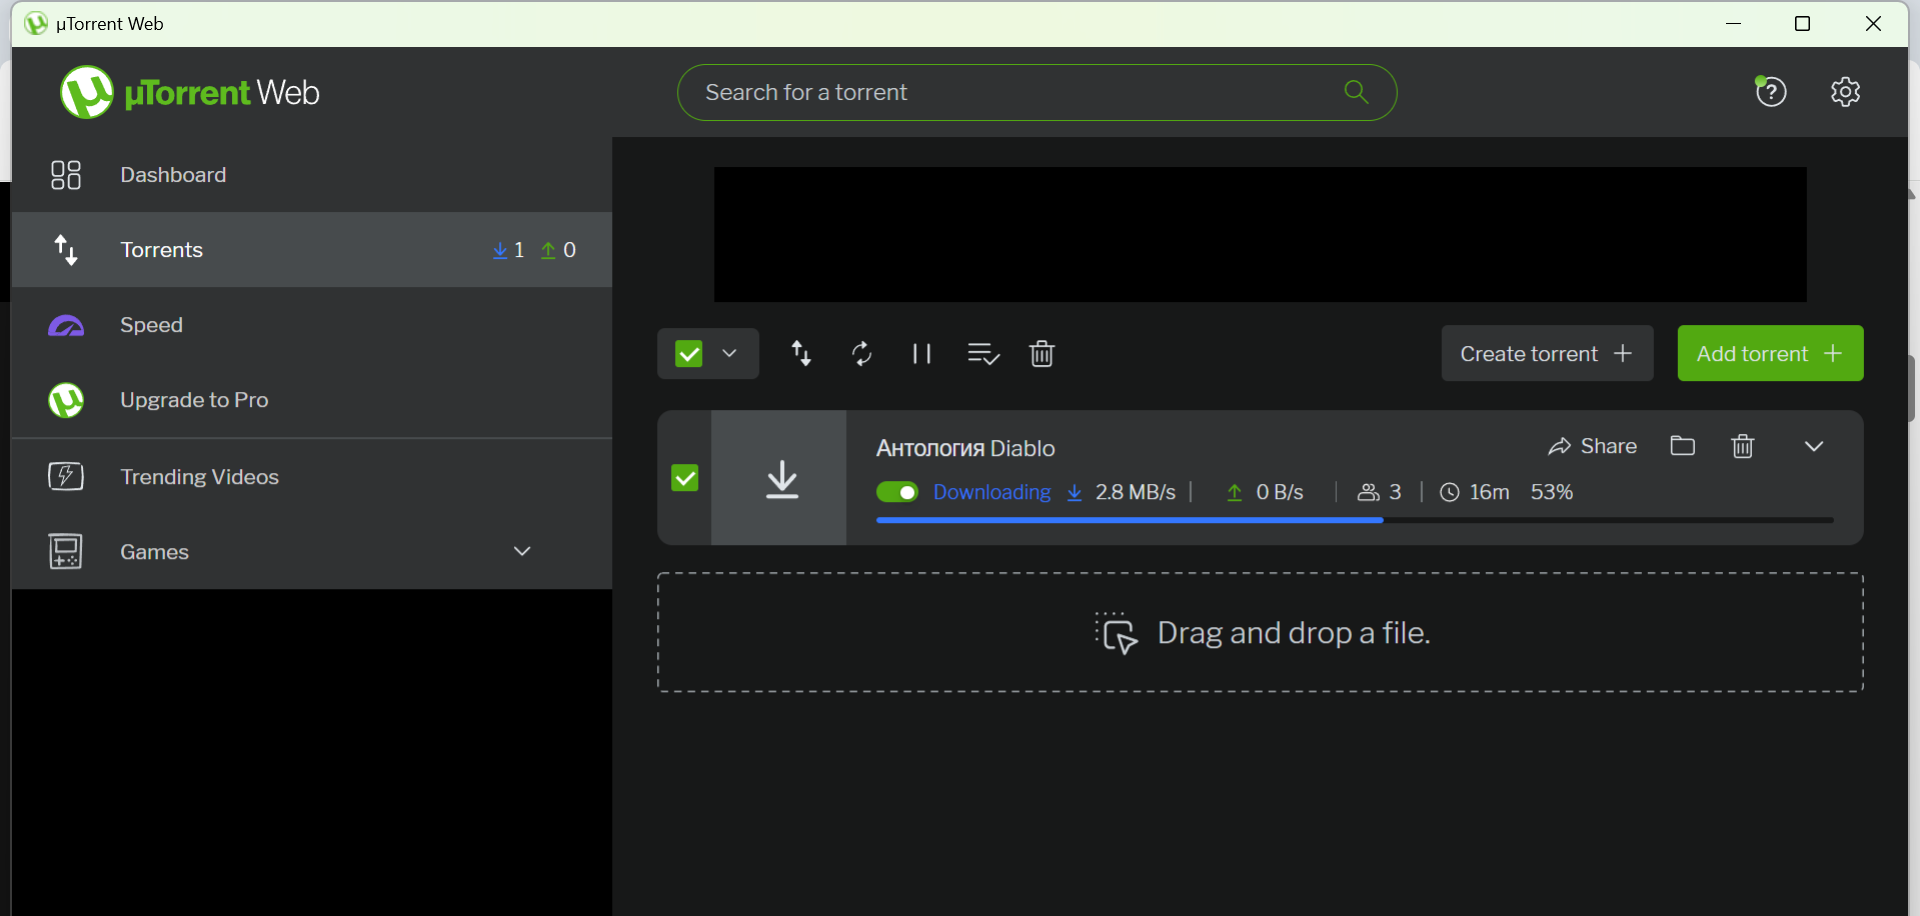Switch off the Downloading toggle

click(897, 492)
